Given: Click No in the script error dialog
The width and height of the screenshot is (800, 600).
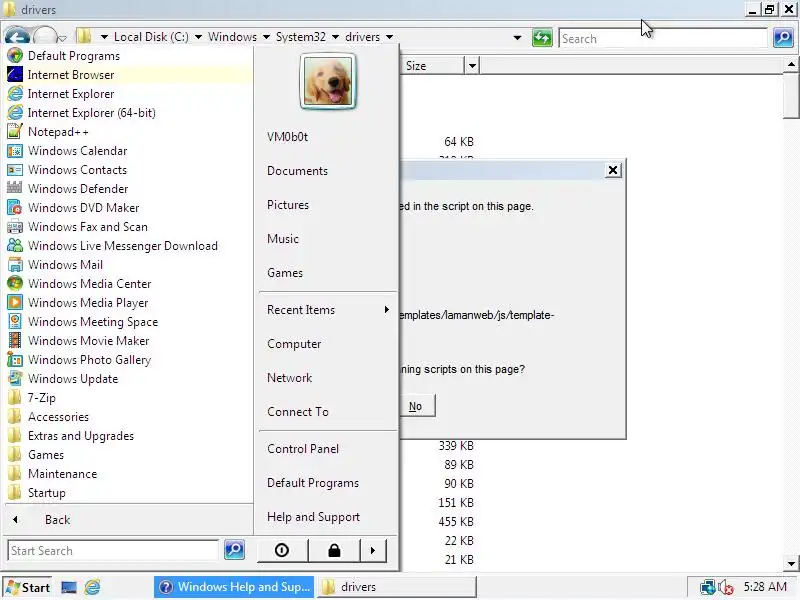Looking at the screenshot, I should [x=416, y=406].
